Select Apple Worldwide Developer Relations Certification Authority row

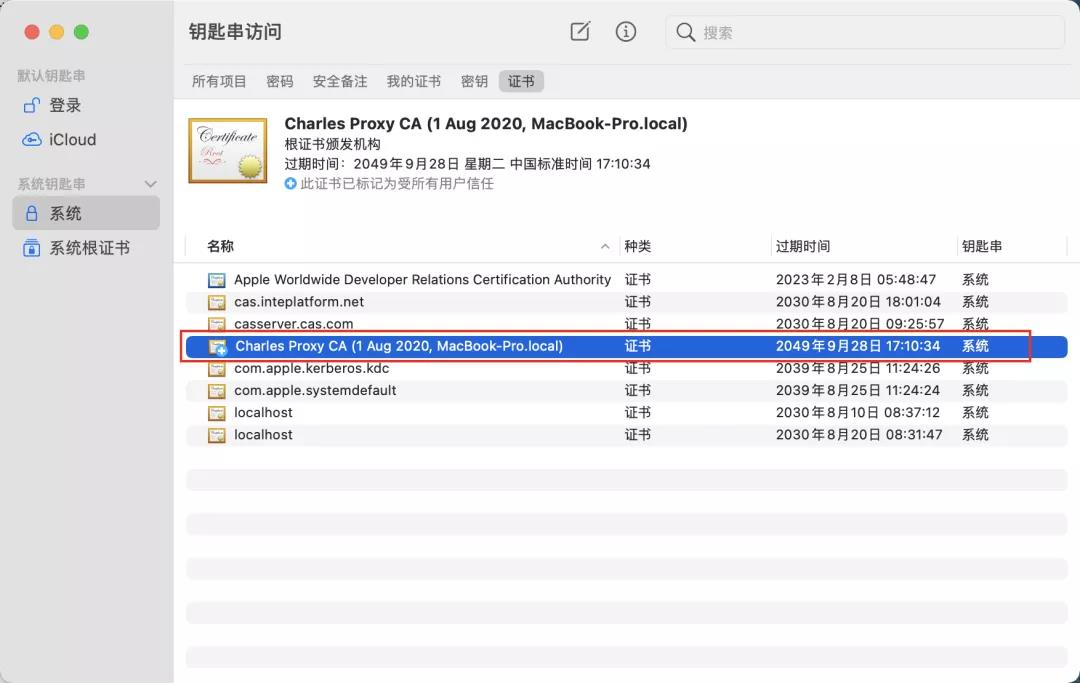627,280
